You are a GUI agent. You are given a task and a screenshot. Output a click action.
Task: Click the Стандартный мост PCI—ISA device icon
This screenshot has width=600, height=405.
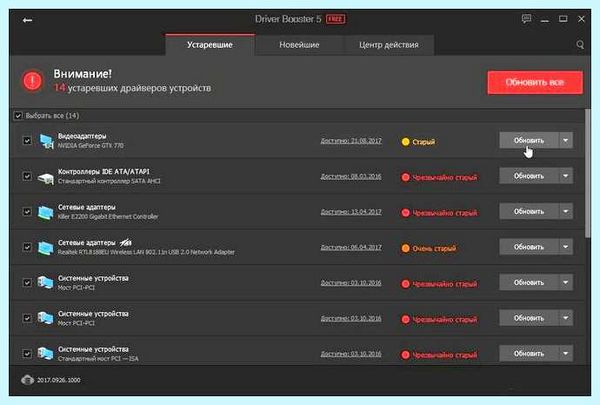pyautogui.click(x=46, y=353)
